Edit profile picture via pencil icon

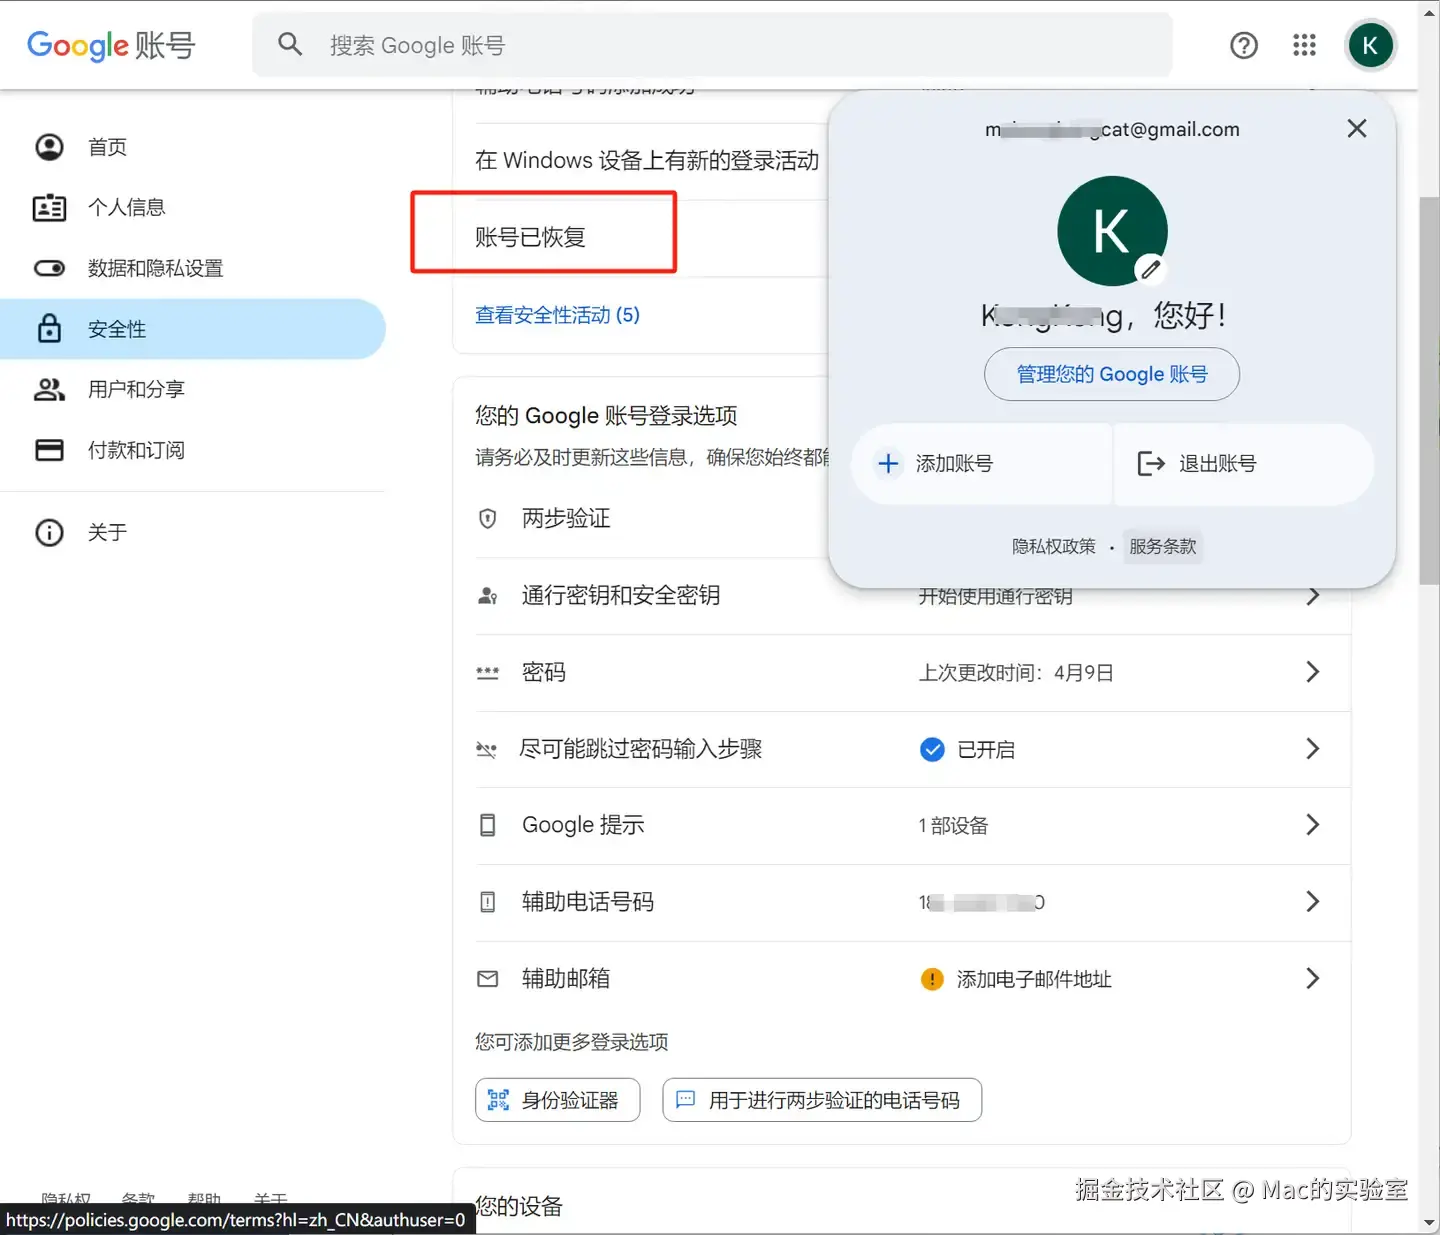pyautogui.click(x=1151, y=269)
